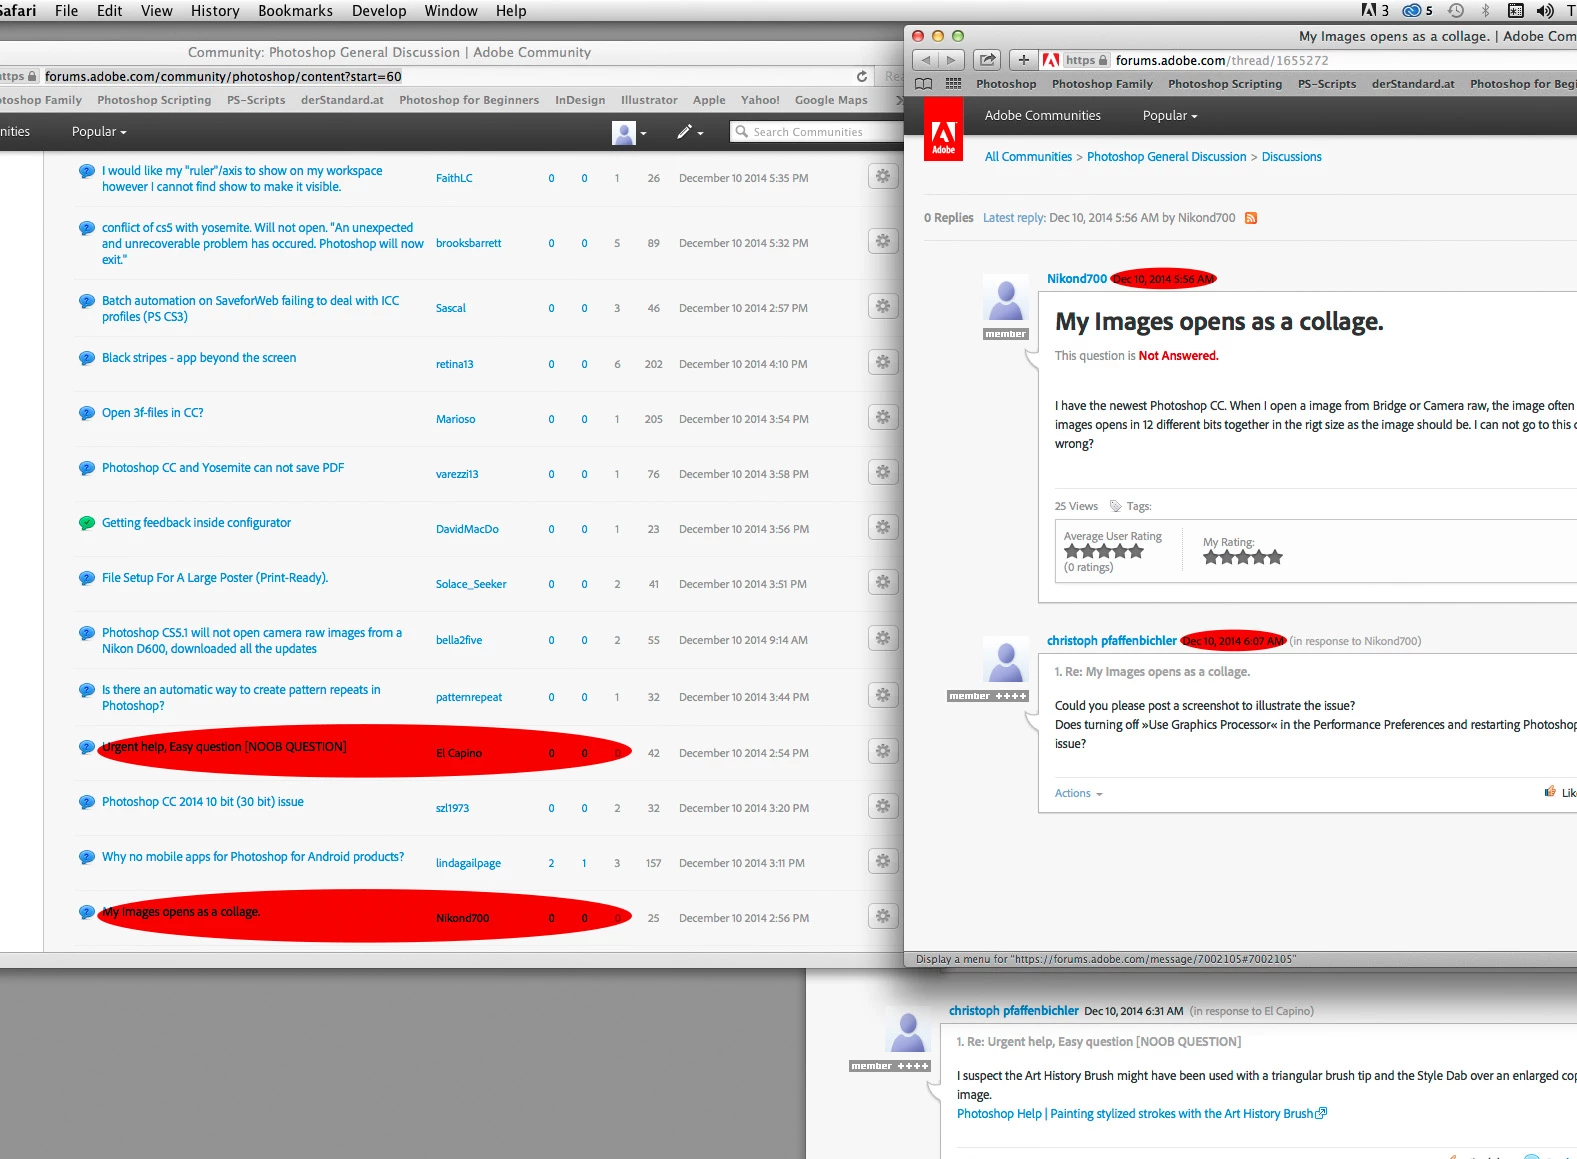Click volume icon in macOS menu bar

tap(1545, 11)
